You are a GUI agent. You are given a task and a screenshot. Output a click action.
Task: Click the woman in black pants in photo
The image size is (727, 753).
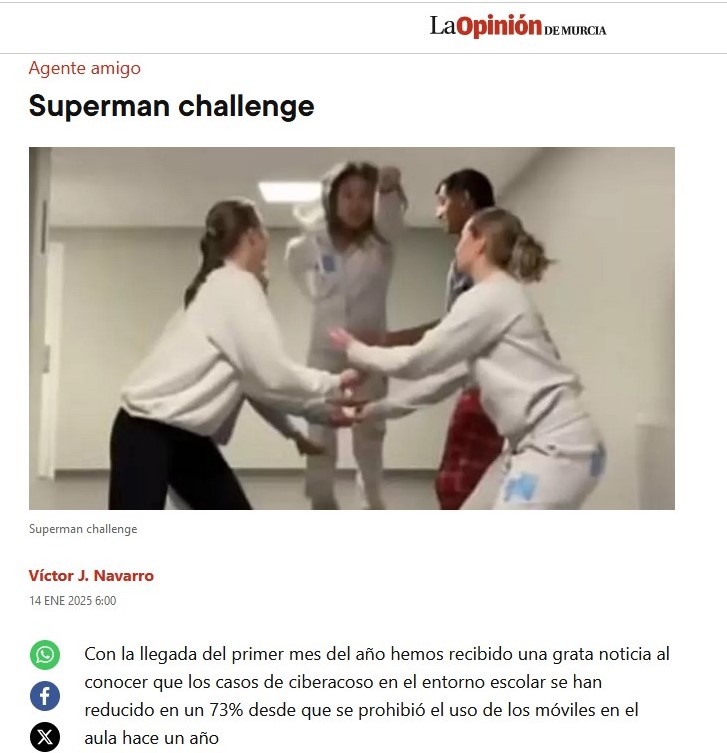[221, 355]
